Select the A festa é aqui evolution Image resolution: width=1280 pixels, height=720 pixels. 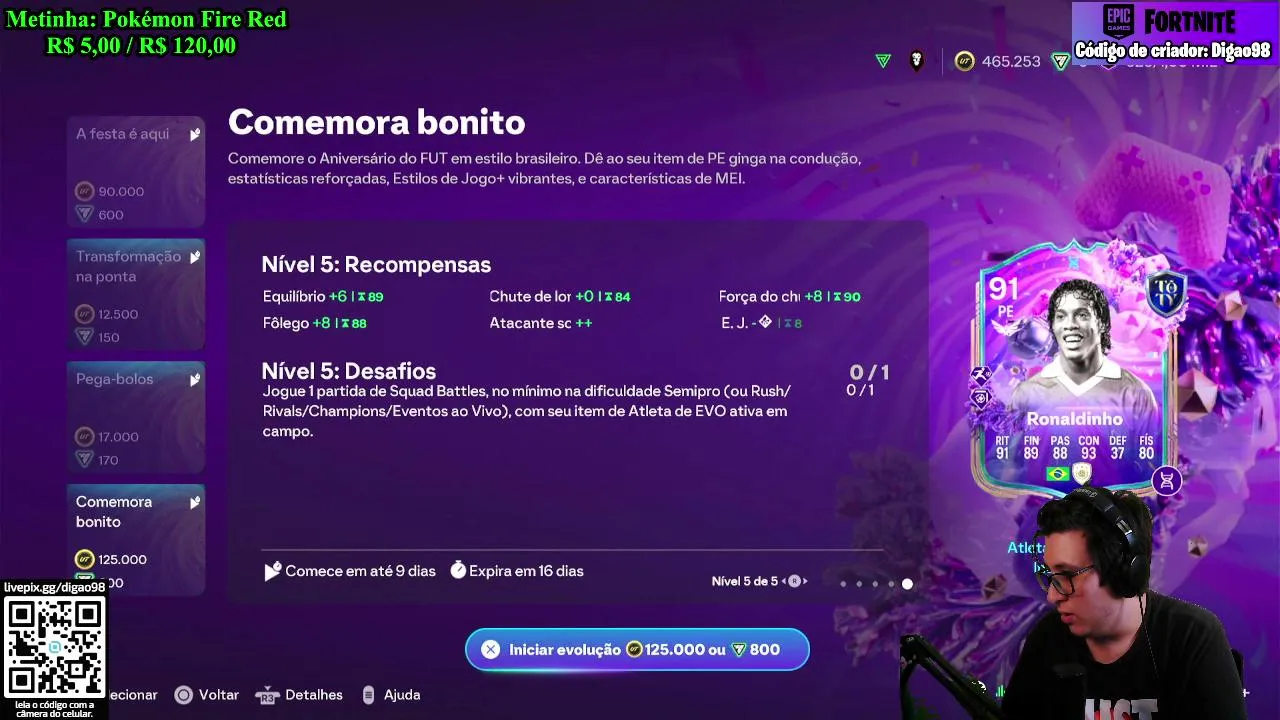click(136, 173)
